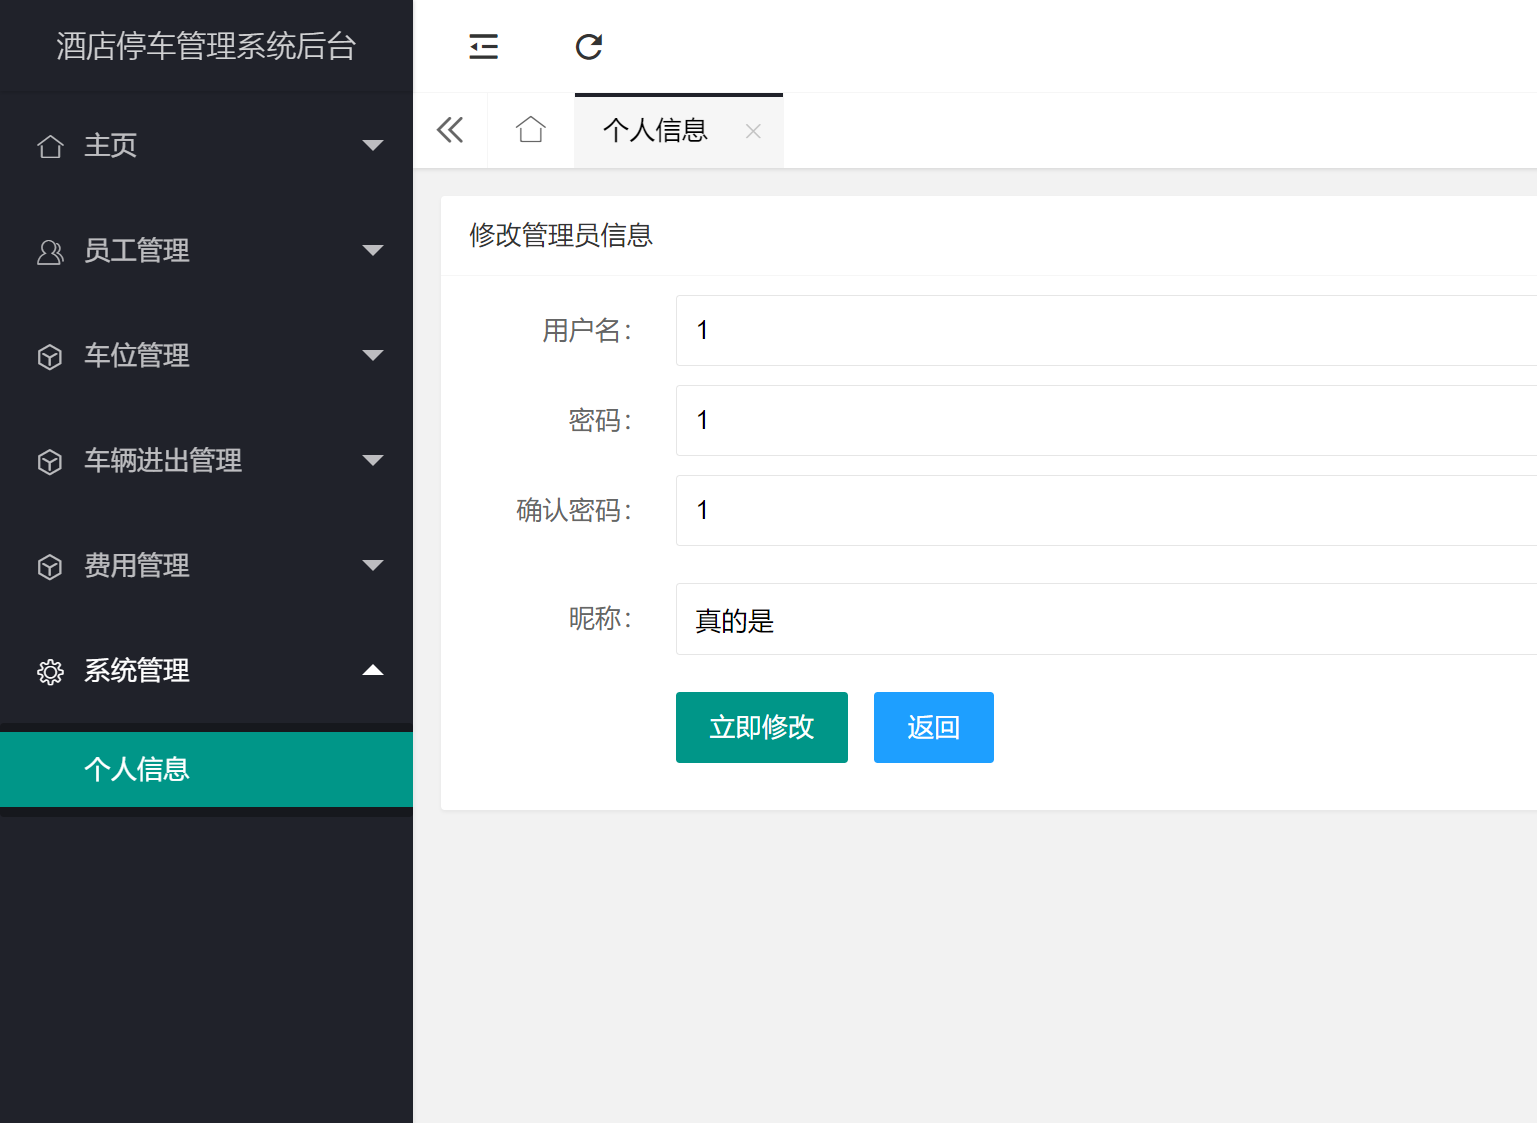Expand the 车辆进出管理 dropdown arrow

click(373, 461)
